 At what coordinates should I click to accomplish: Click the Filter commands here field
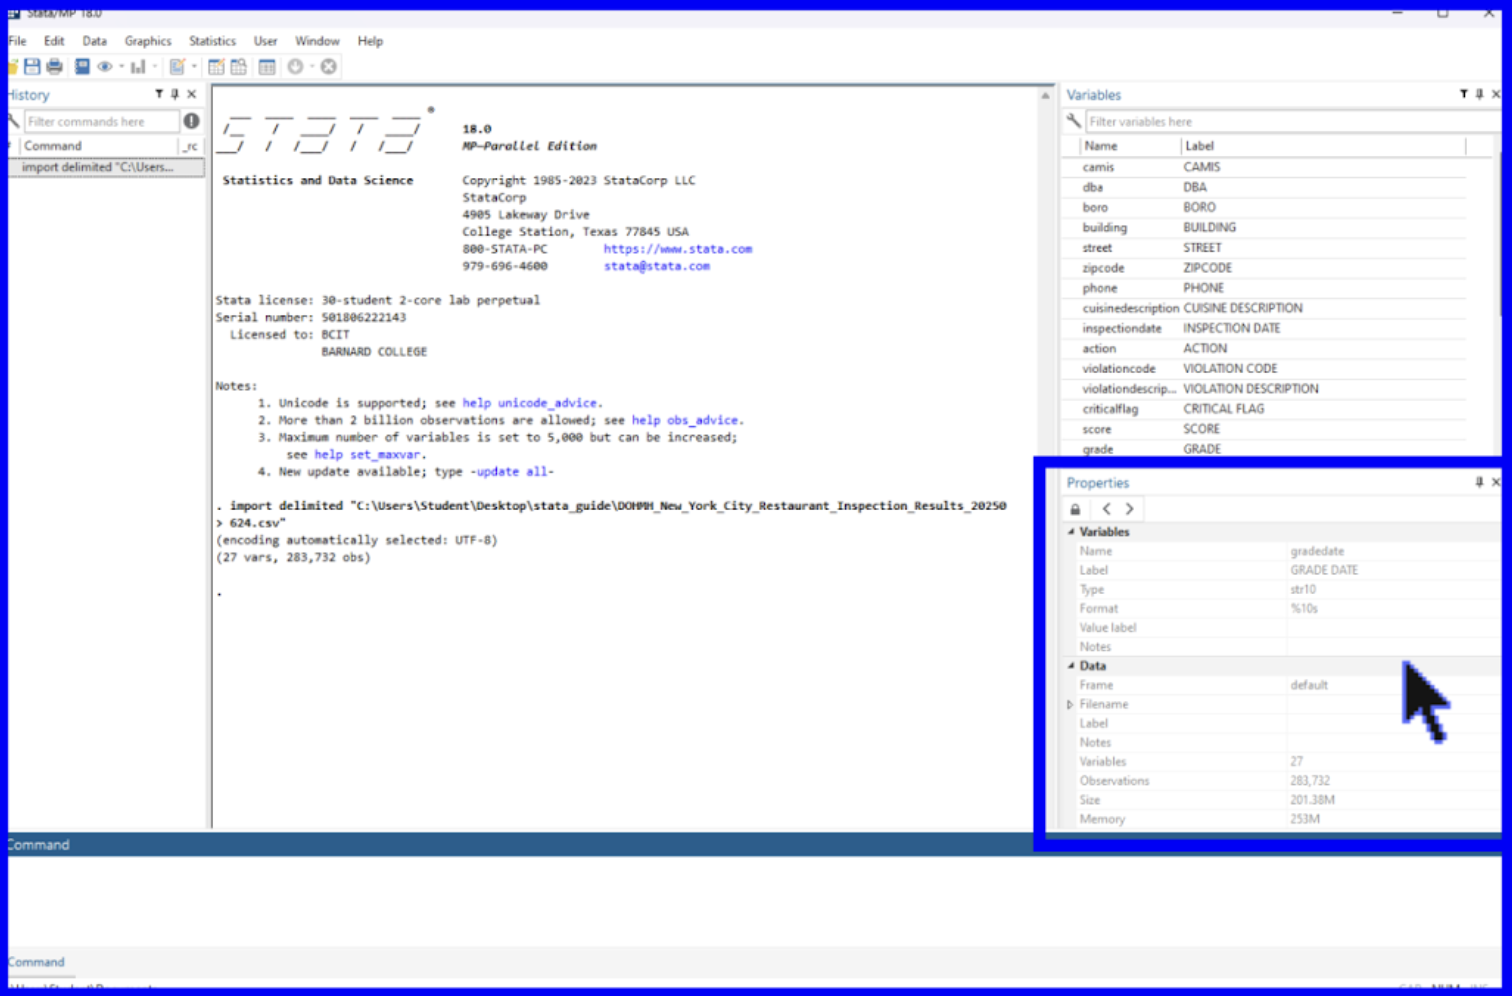point(102,122)
